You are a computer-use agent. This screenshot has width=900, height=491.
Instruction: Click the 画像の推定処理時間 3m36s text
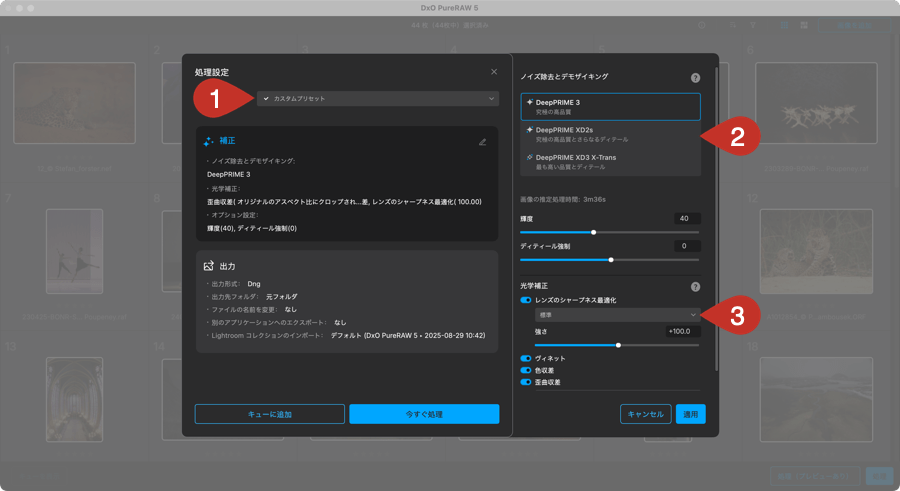coord(562,199)
